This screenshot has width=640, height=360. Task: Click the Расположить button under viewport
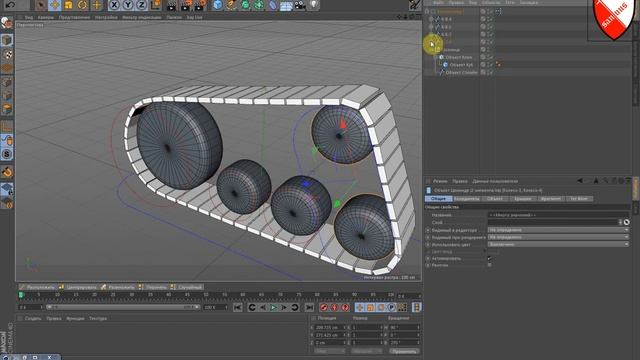(37, 287)
